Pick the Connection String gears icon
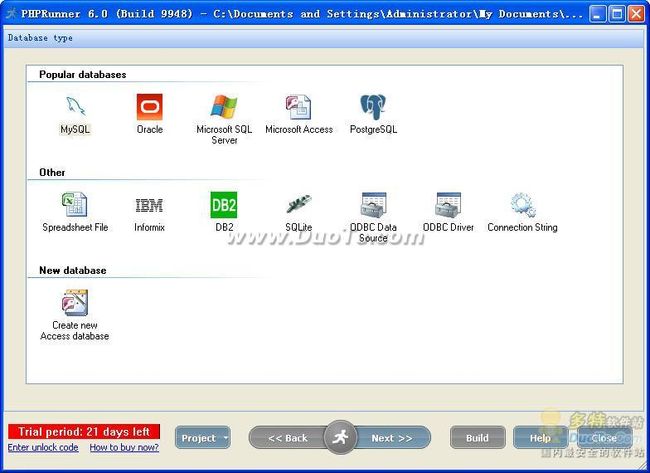Image resolution: width=650 pixels, height=473 pixels. pos(523,205)
